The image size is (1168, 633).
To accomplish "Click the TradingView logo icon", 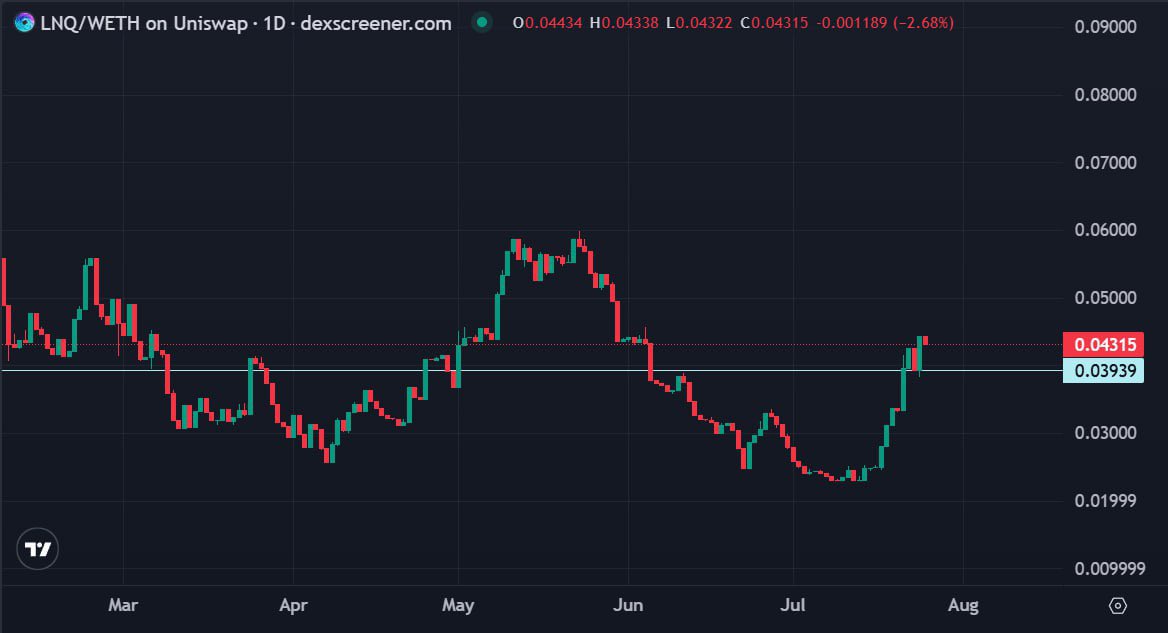I will [x=37, y=549].
